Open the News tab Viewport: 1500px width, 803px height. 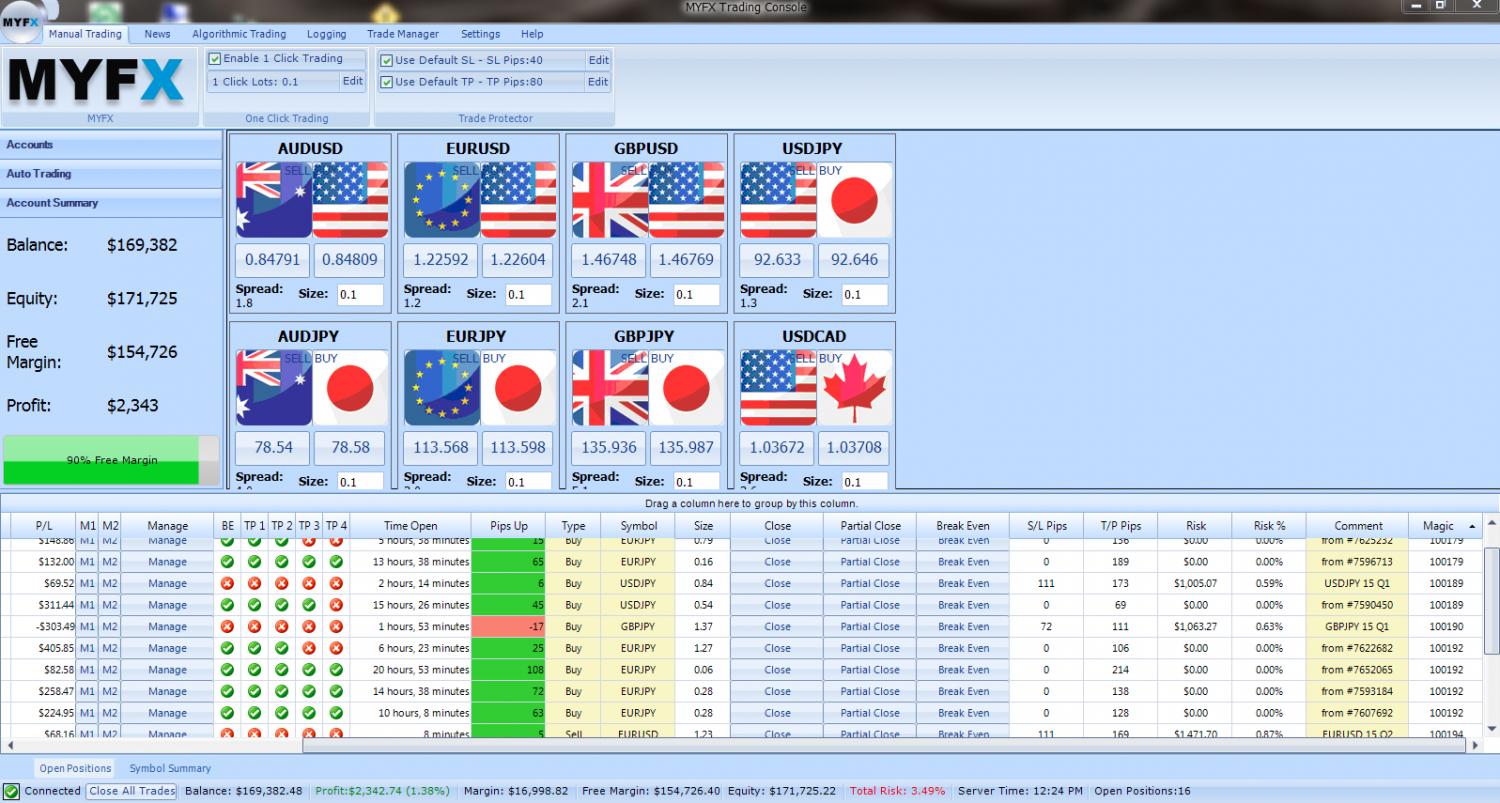(157, 34)
